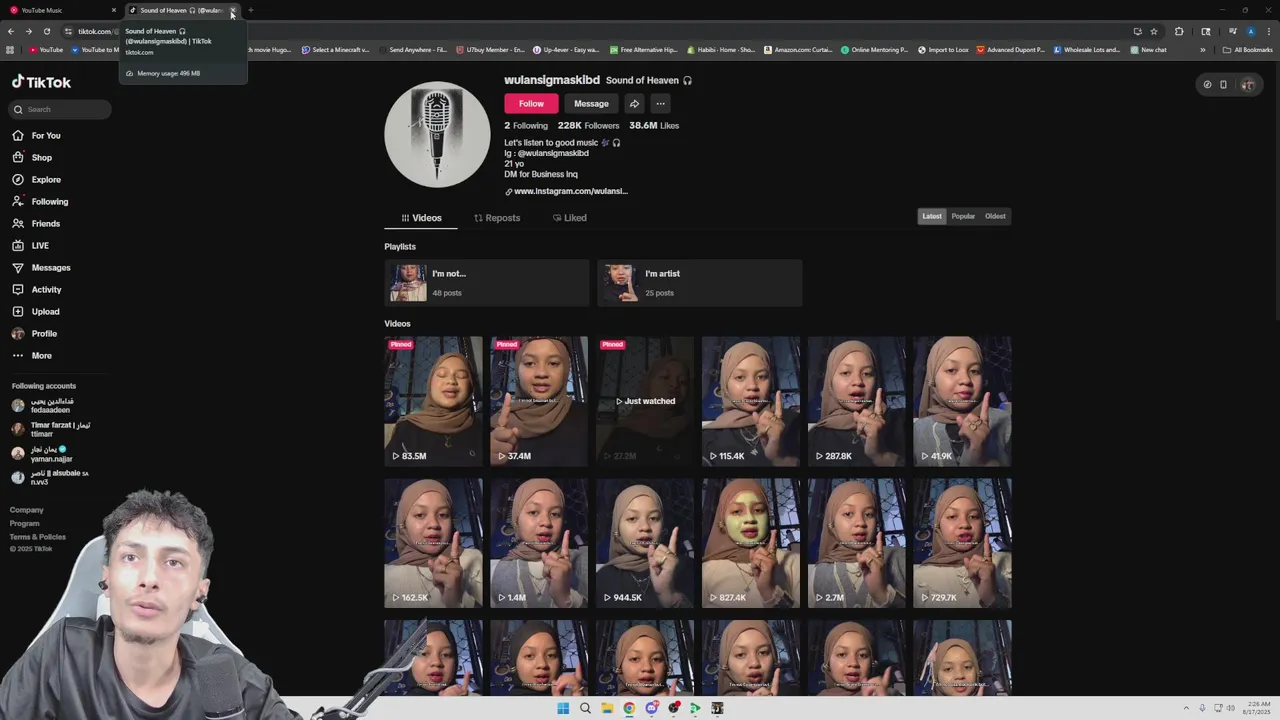Expand Terms & Policies footer section
This screenshot has height=720, width=1280.
pyautogui.click(x=38, y=537)
